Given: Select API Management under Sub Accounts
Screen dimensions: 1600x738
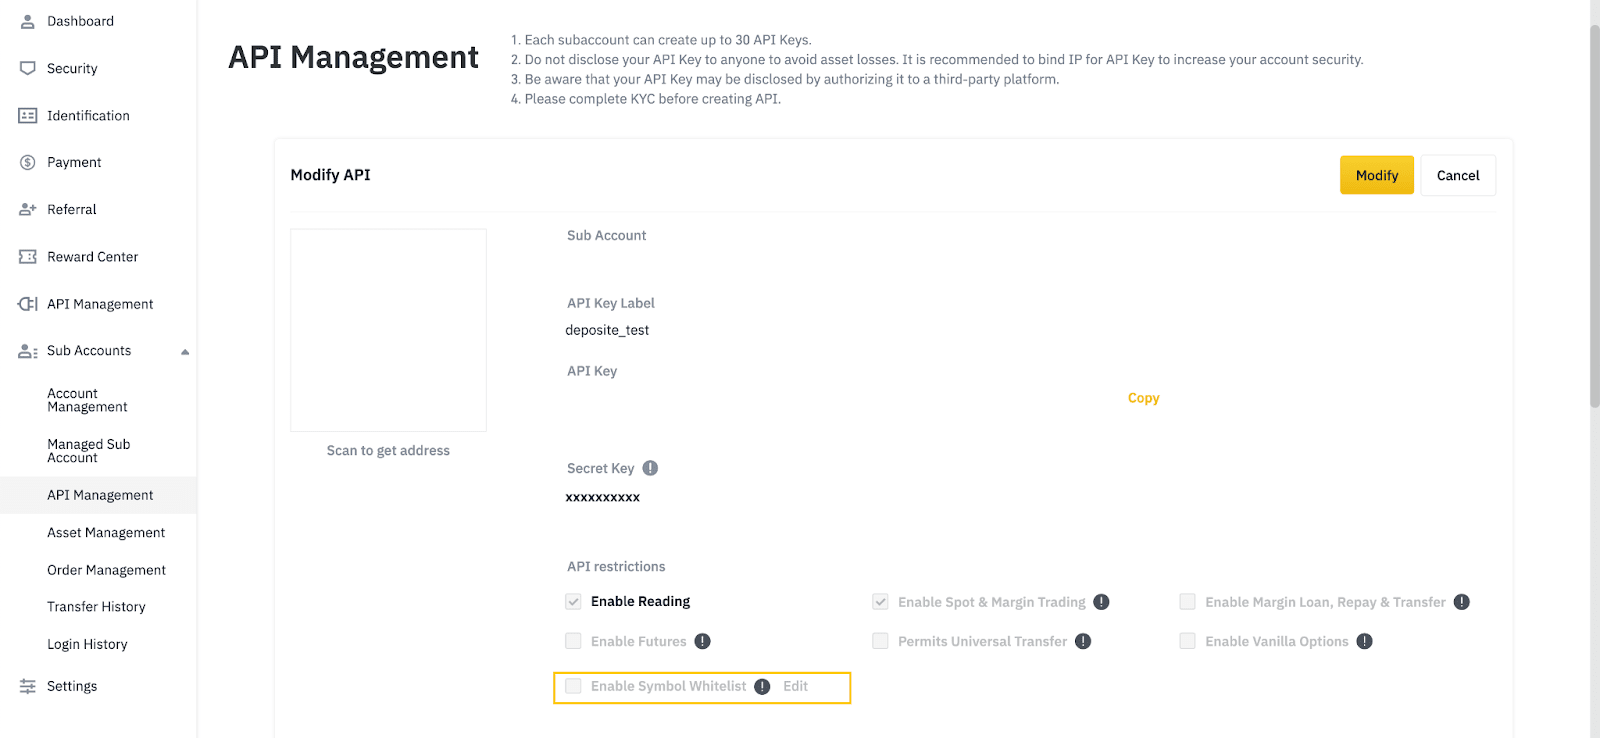Looking at the screenshot, I should (x=98, y=495).
